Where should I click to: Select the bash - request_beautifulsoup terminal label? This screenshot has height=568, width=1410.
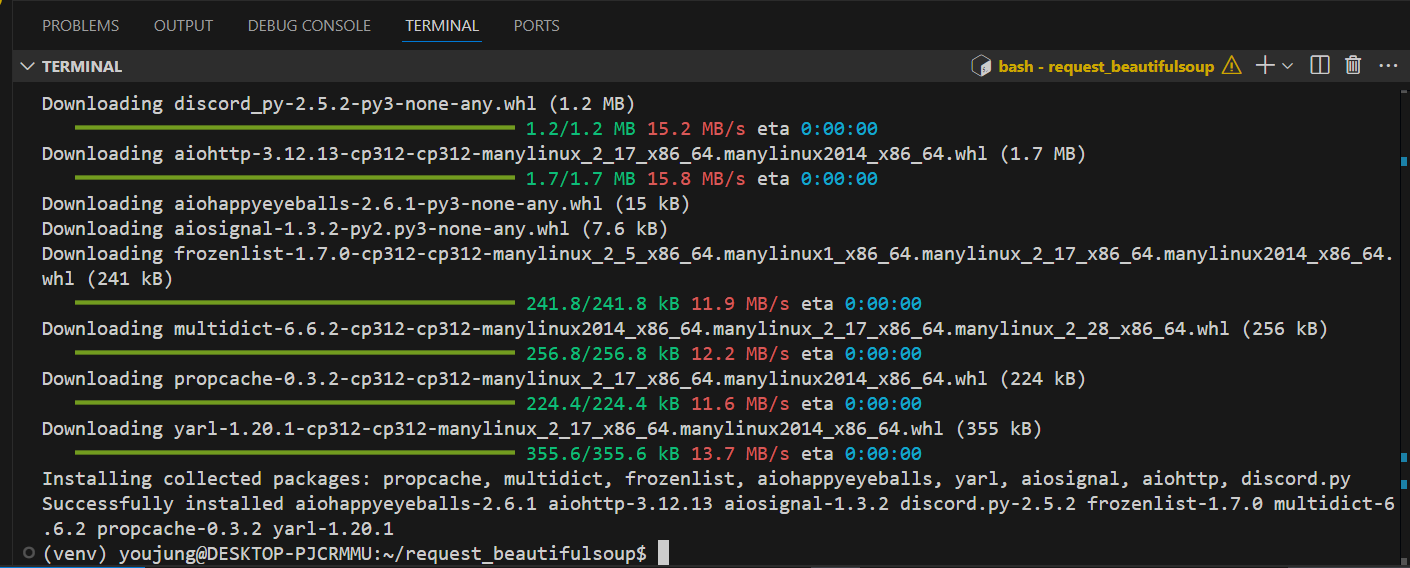(x=1106, y=66)
